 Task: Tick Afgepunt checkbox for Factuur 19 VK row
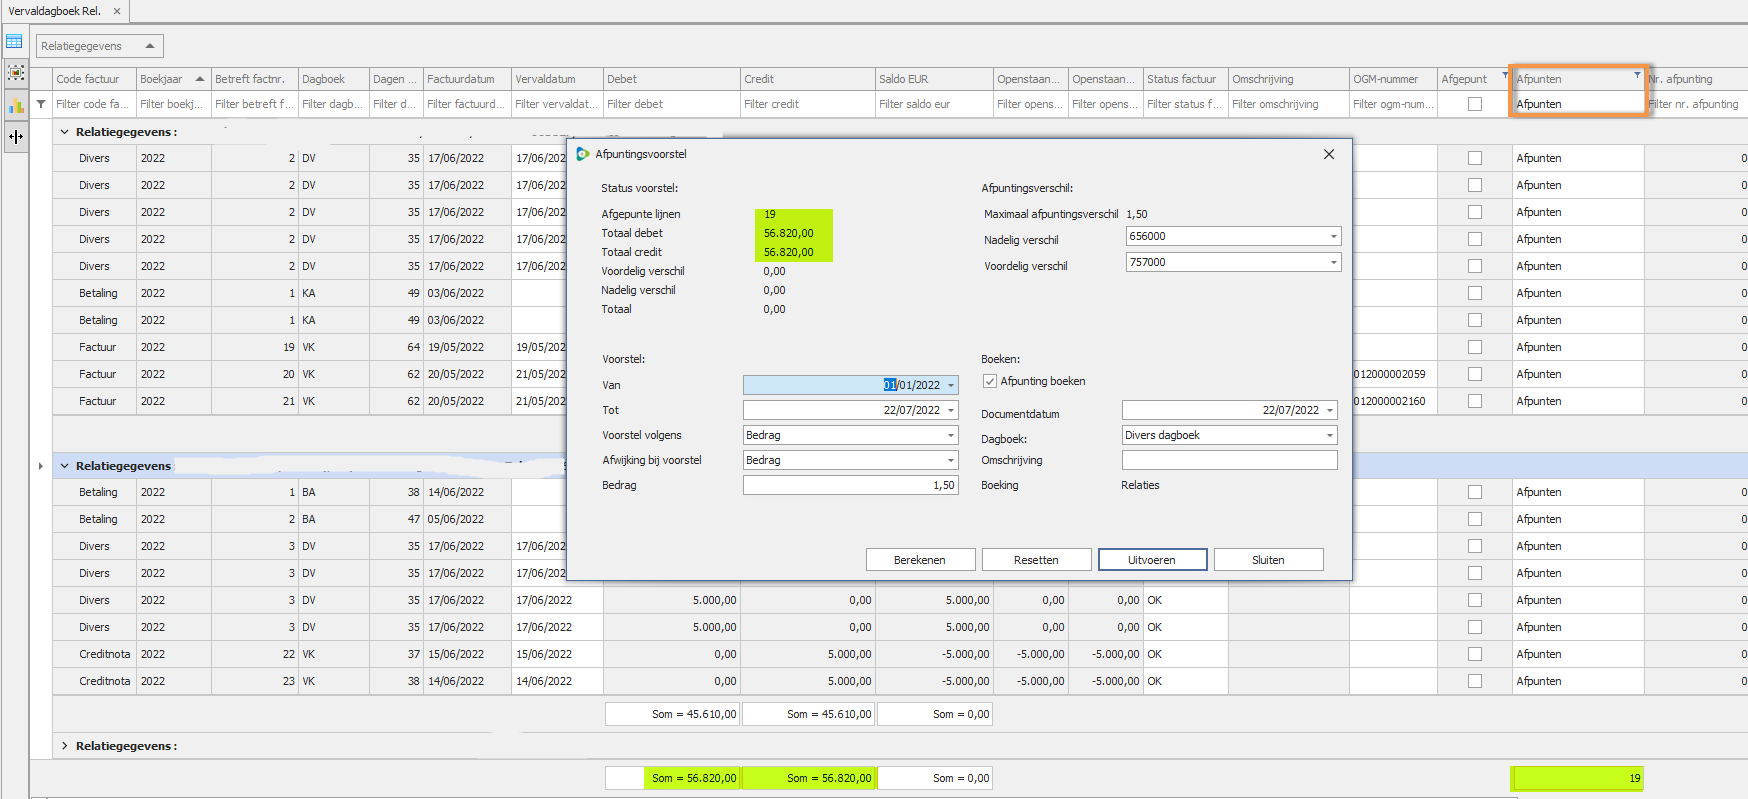1475,347
